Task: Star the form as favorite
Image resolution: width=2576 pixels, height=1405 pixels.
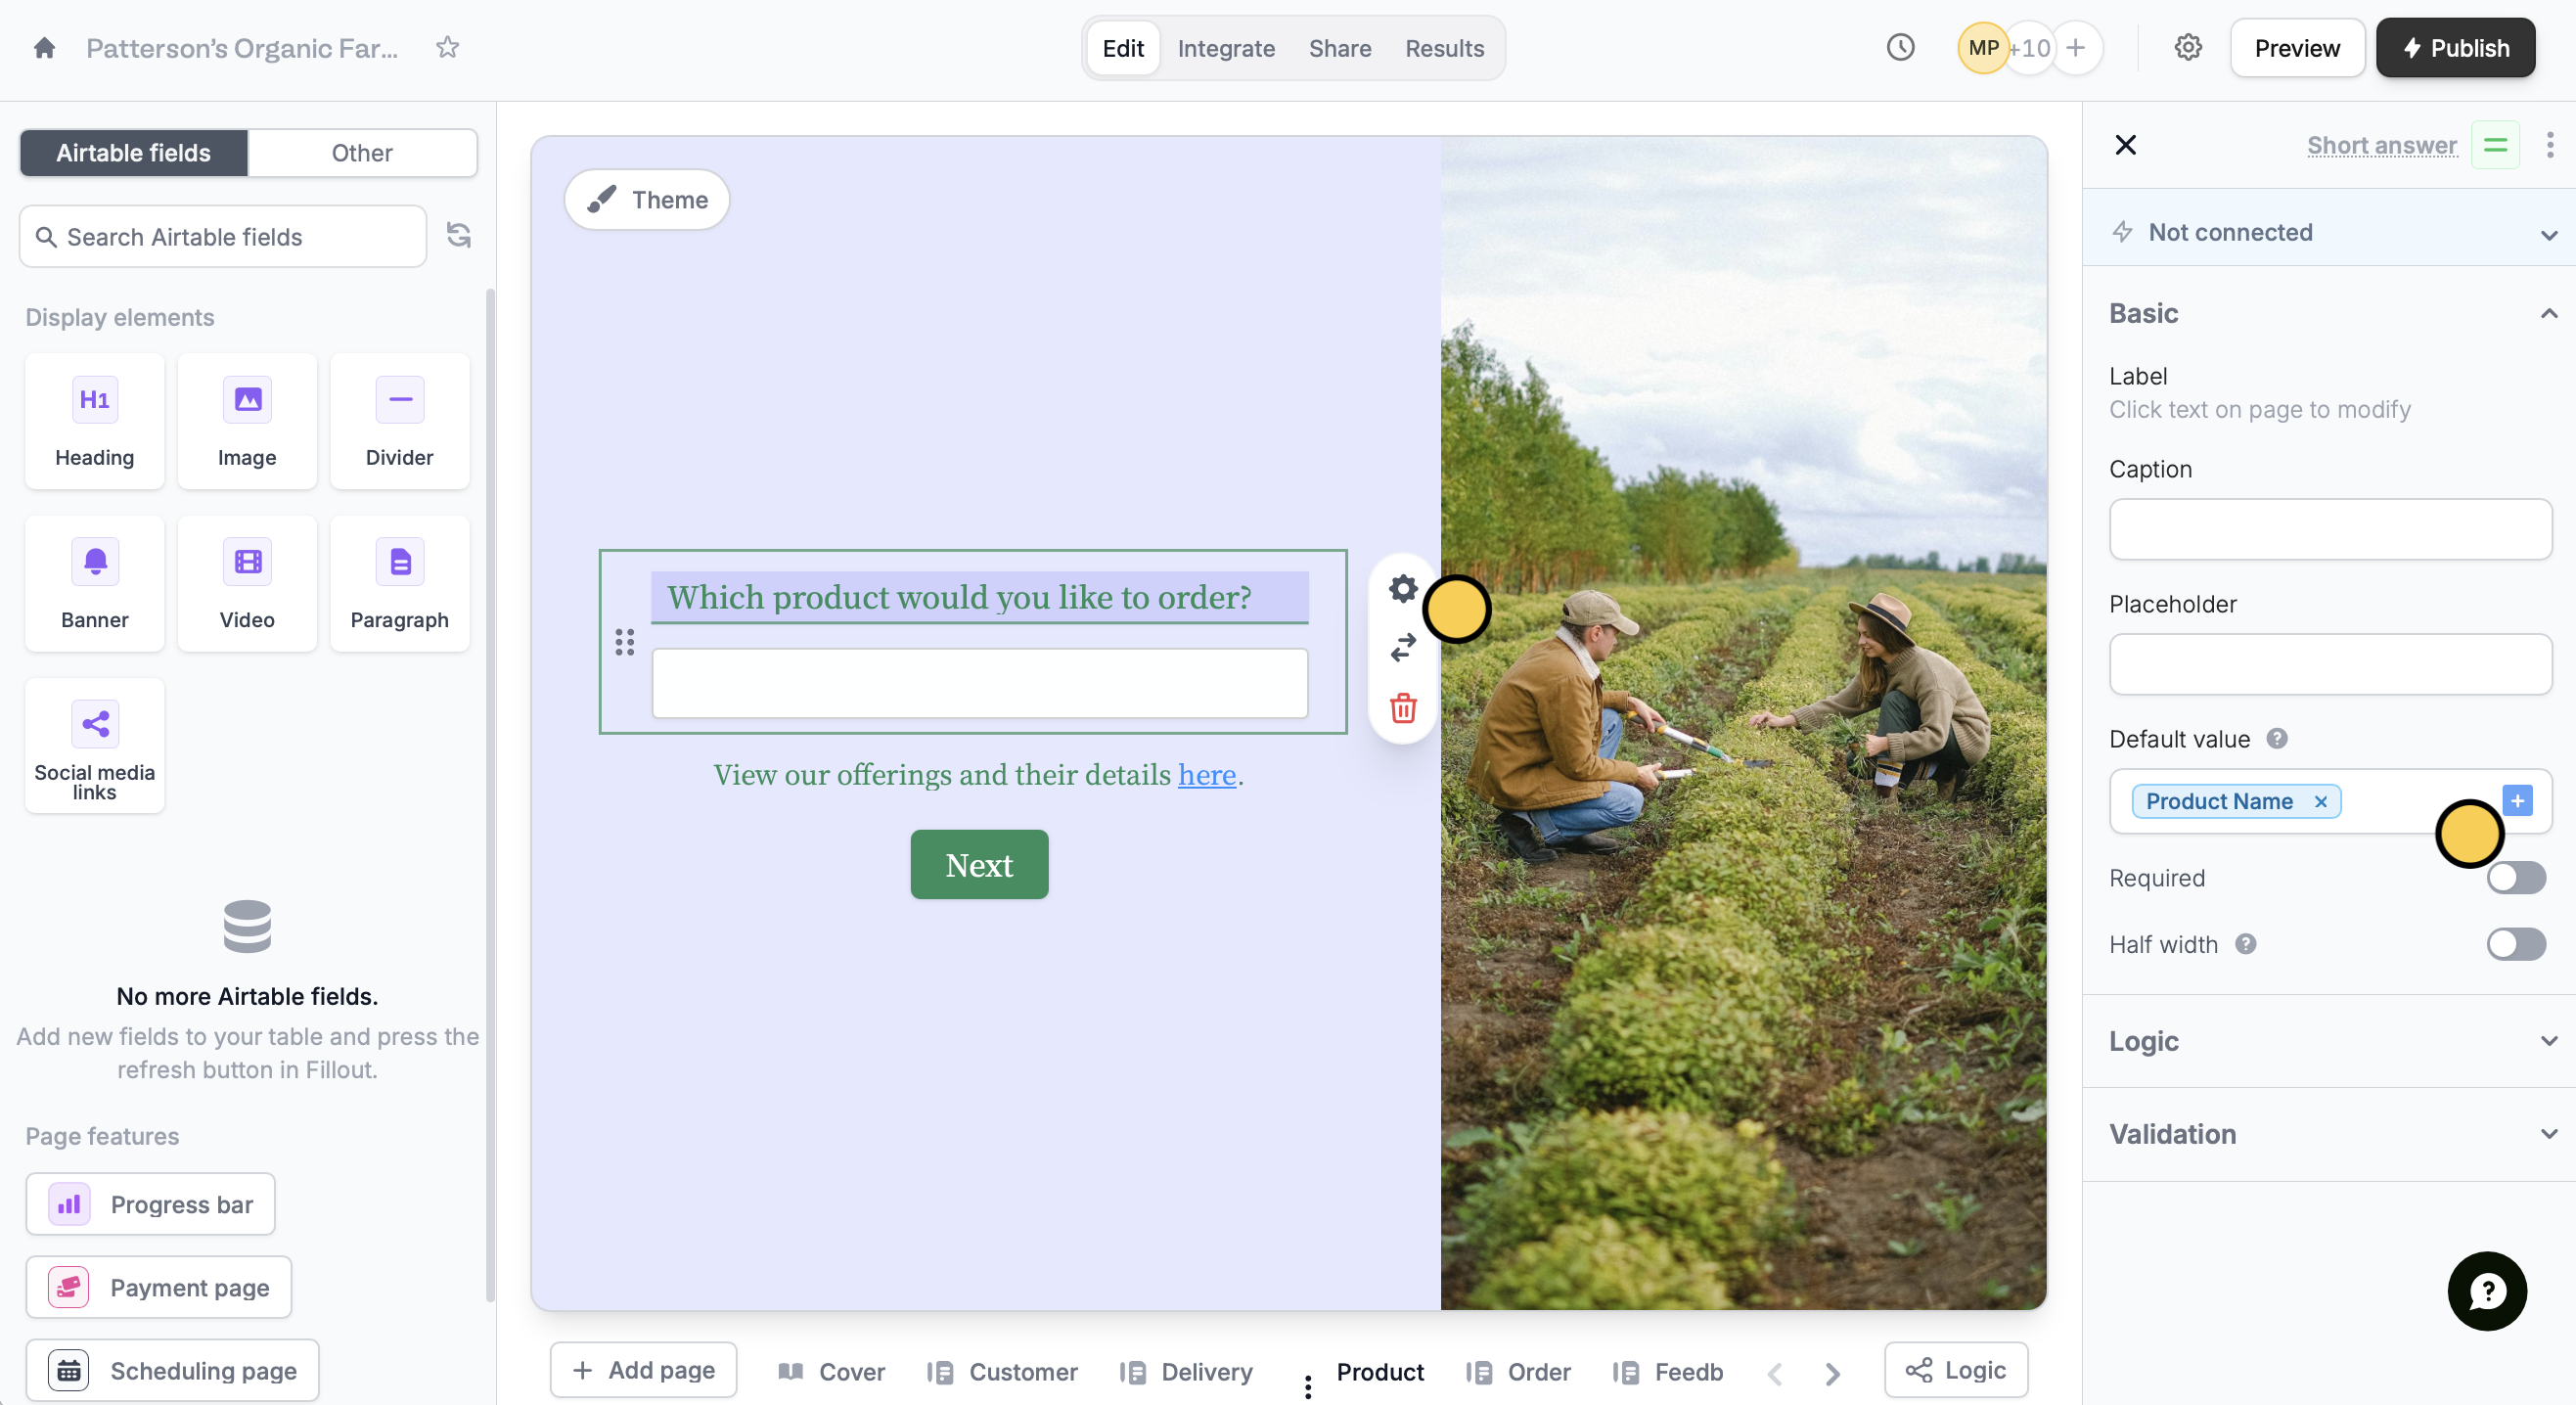Action: 447,48
